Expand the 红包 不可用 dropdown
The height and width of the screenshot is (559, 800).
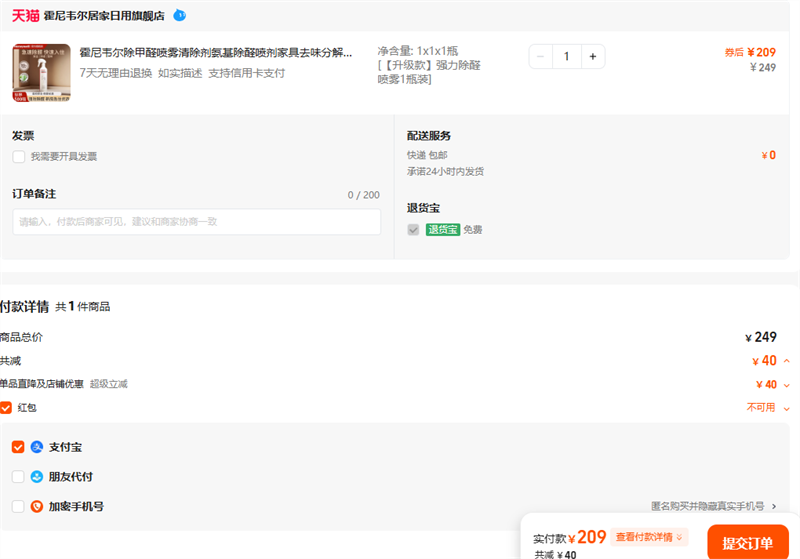786,408
